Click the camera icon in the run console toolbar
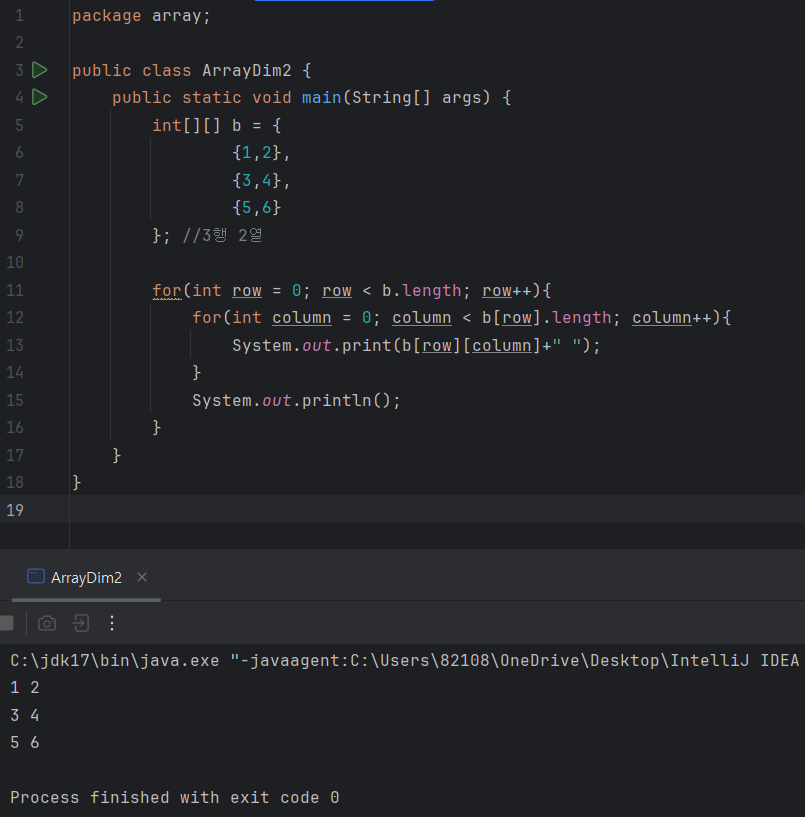The height and width of the screenshot is (817, 805). pyautogui.click(x=46, y=622)
